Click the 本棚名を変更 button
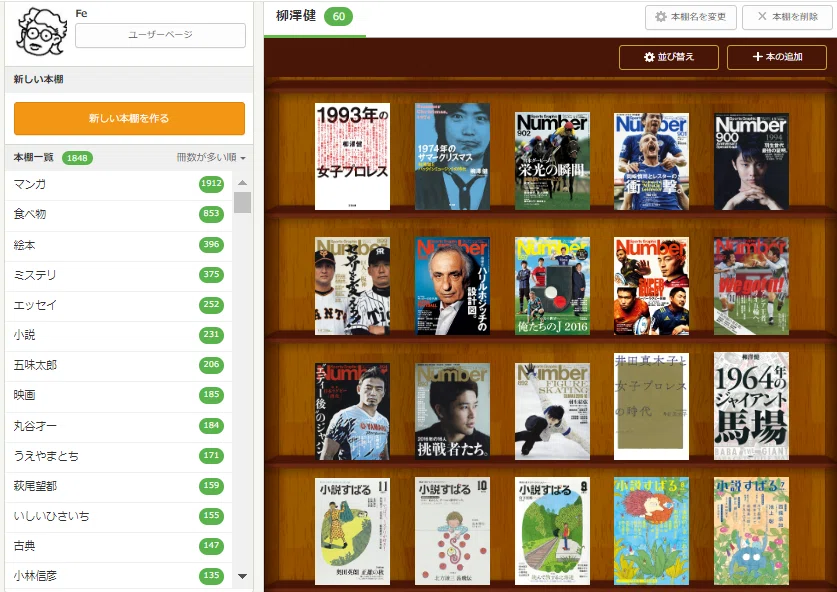 point(691,17)
